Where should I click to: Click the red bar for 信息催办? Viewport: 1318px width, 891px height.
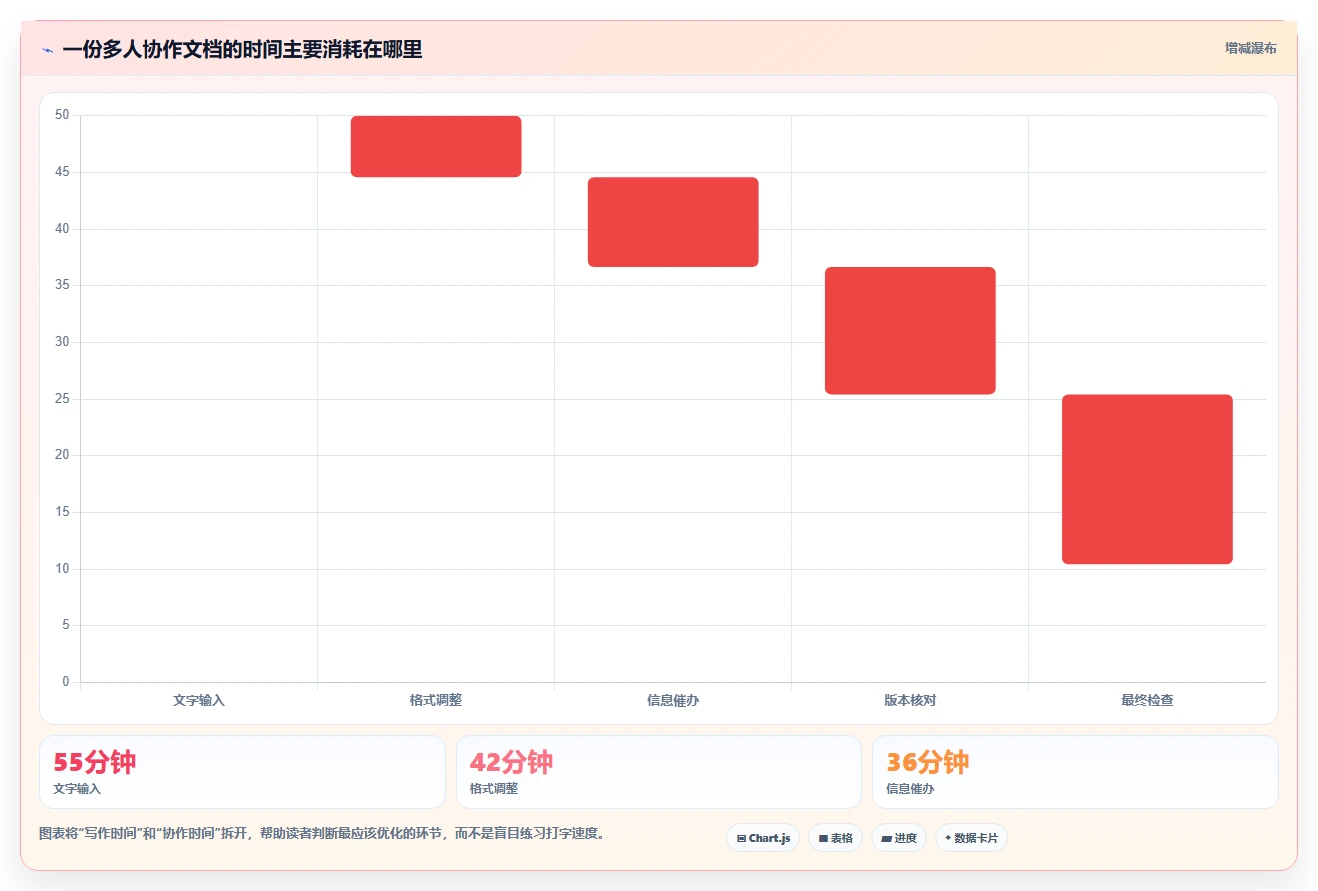[x=673, y=222]
